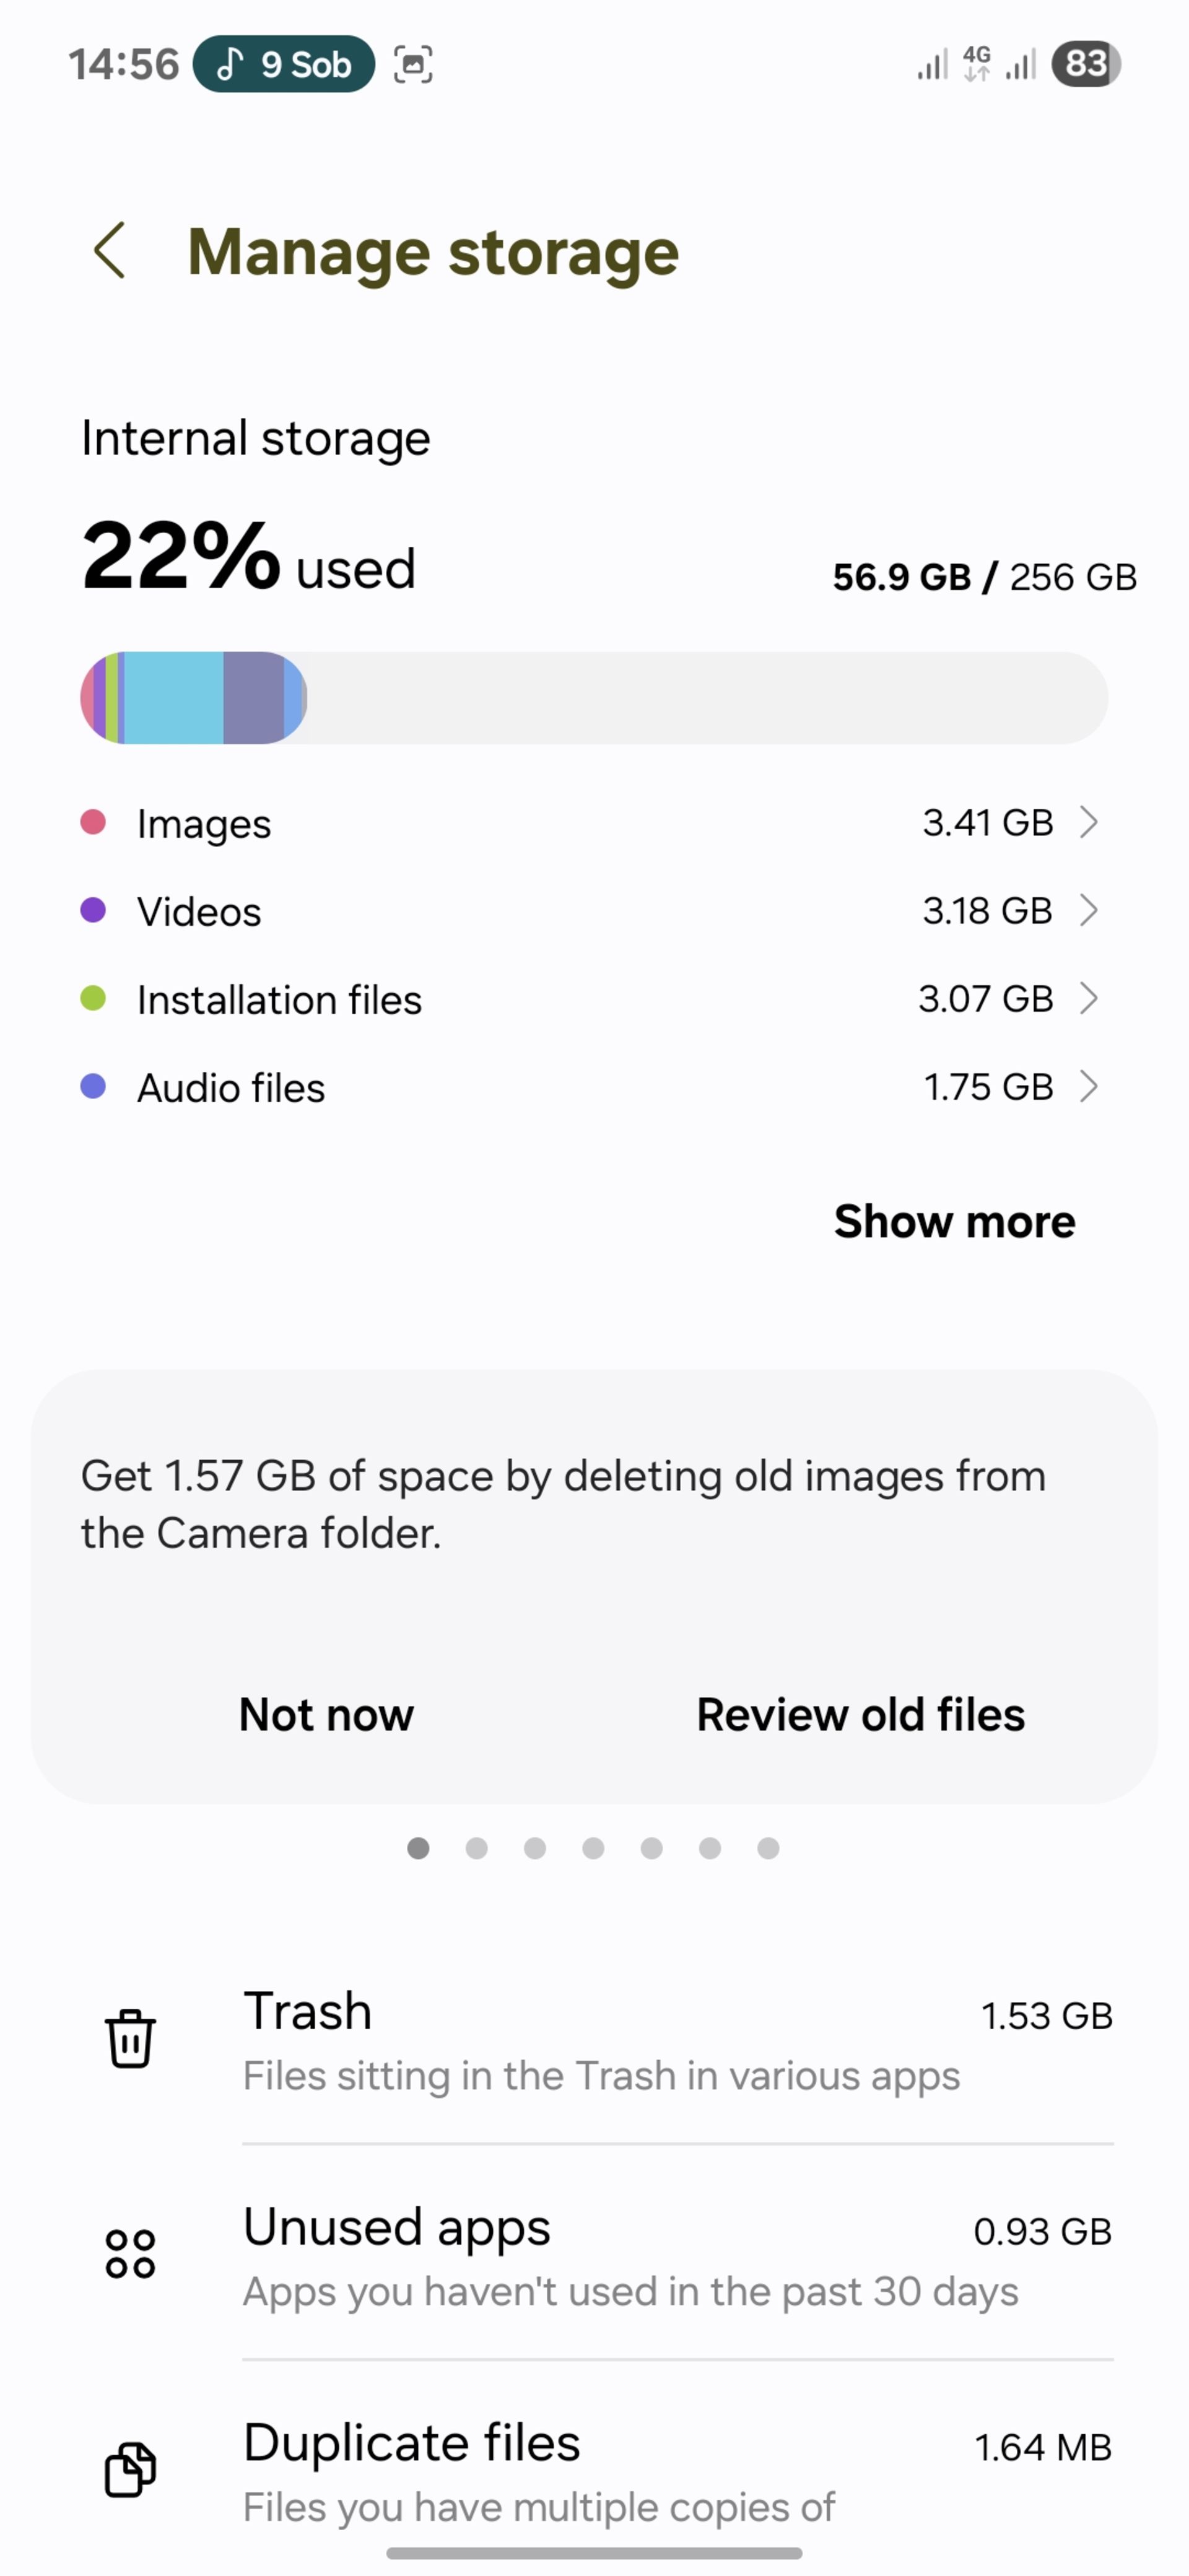The width and height of the screenshot is (1189, 2576).
Task: Select the last suggestion page dot
Action: pos(768,1848)
